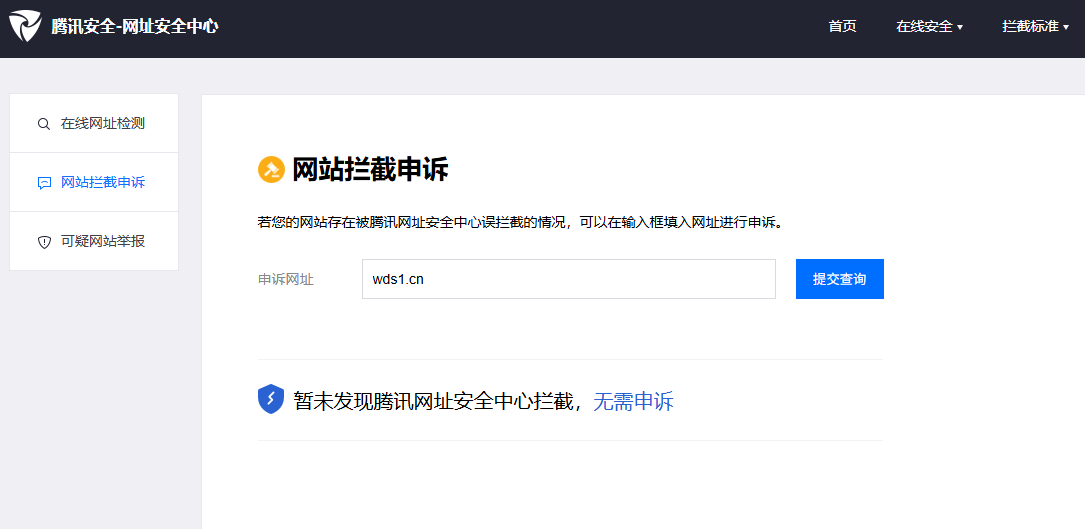
Task: Expand the 在线安全 dropdown menu
Action: (929, 27)
